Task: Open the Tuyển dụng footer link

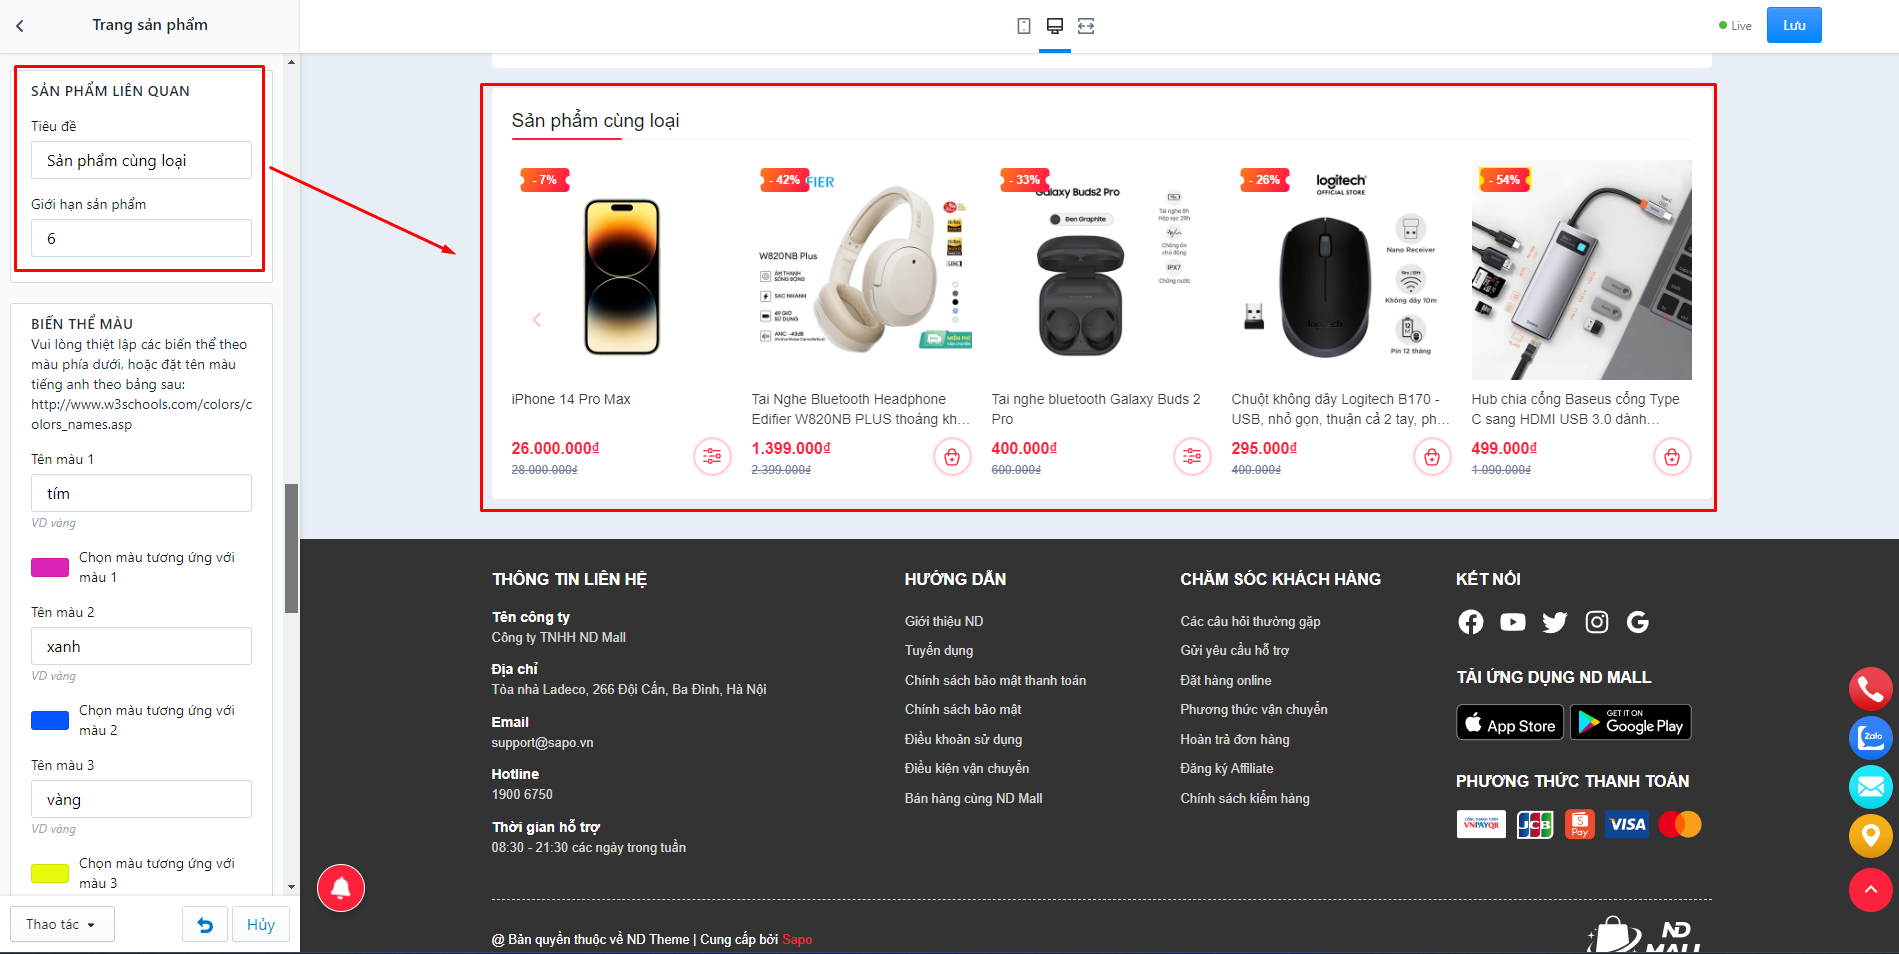Action: pyautogui.click(x=939, y=650)
